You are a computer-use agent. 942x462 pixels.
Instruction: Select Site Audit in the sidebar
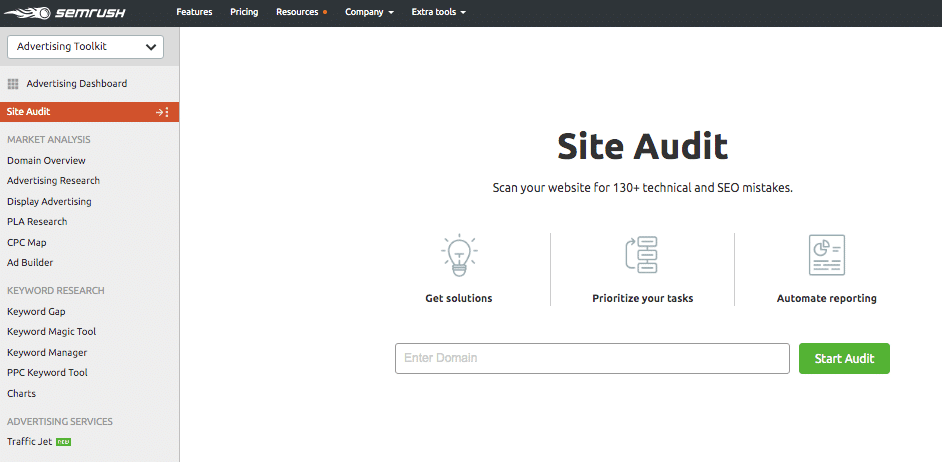pyautogui.click(x=90, y=112)
